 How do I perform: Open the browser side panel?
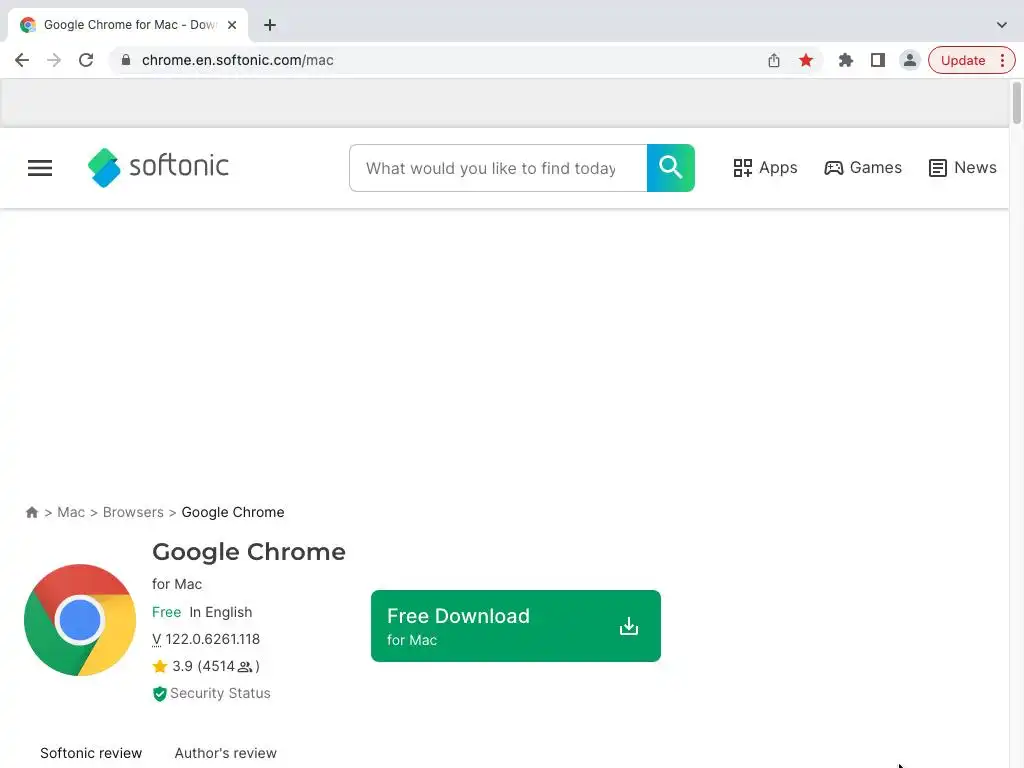pos(878,60)
